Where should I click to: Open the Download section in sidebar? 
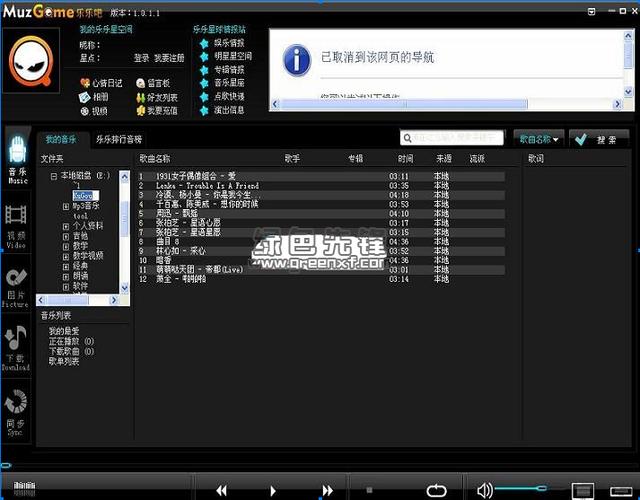(x=16, y=347)
